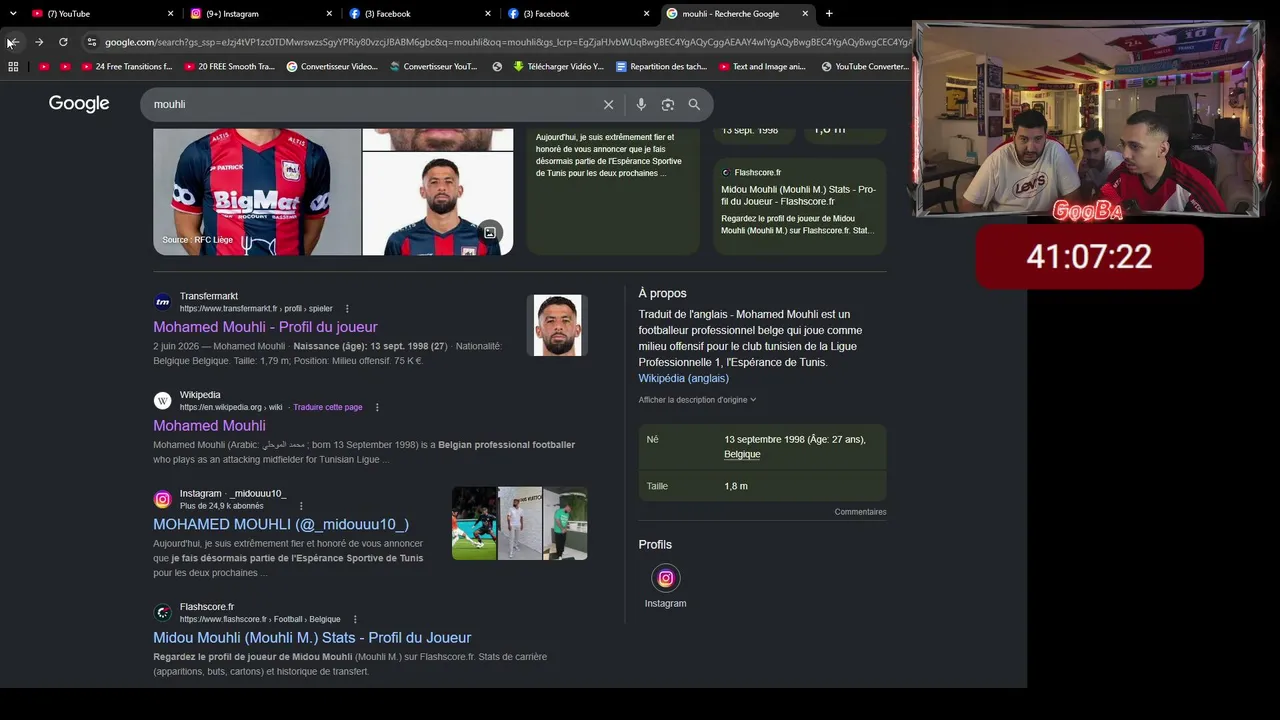Open YouTube Converter... bookmark
Image resolution: width=1280 pixels, height=720 pixels.
(x=865, y=67)
